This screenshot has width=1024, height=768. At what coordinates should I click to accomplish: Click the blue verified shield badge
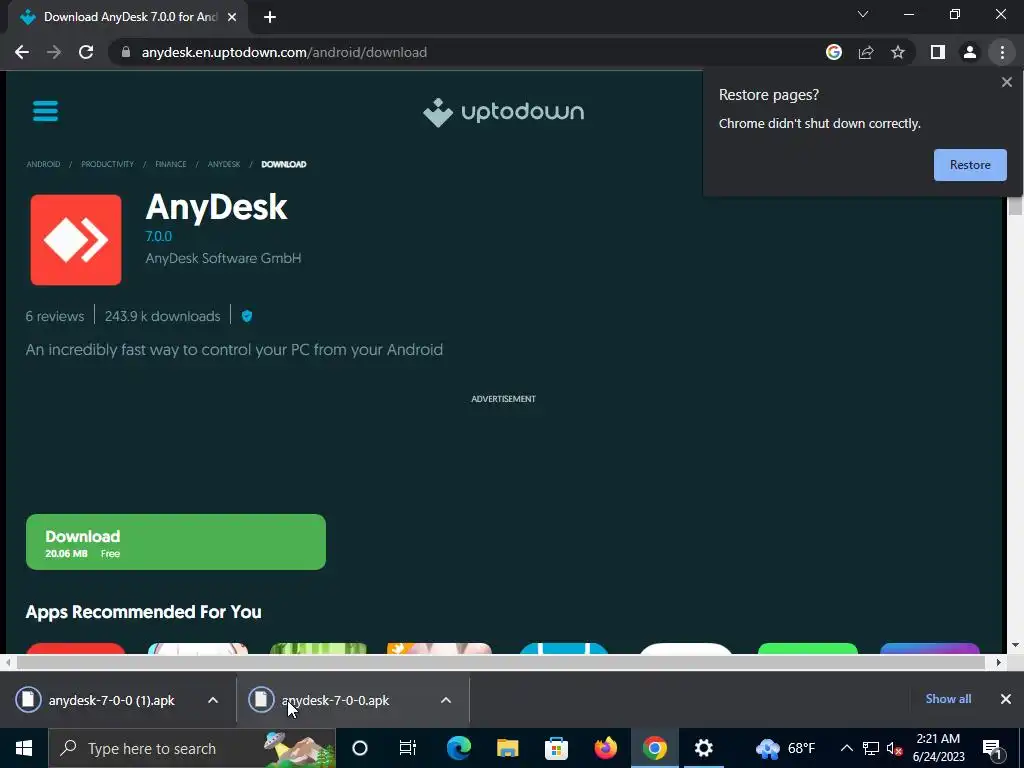(x=247, y=316)
